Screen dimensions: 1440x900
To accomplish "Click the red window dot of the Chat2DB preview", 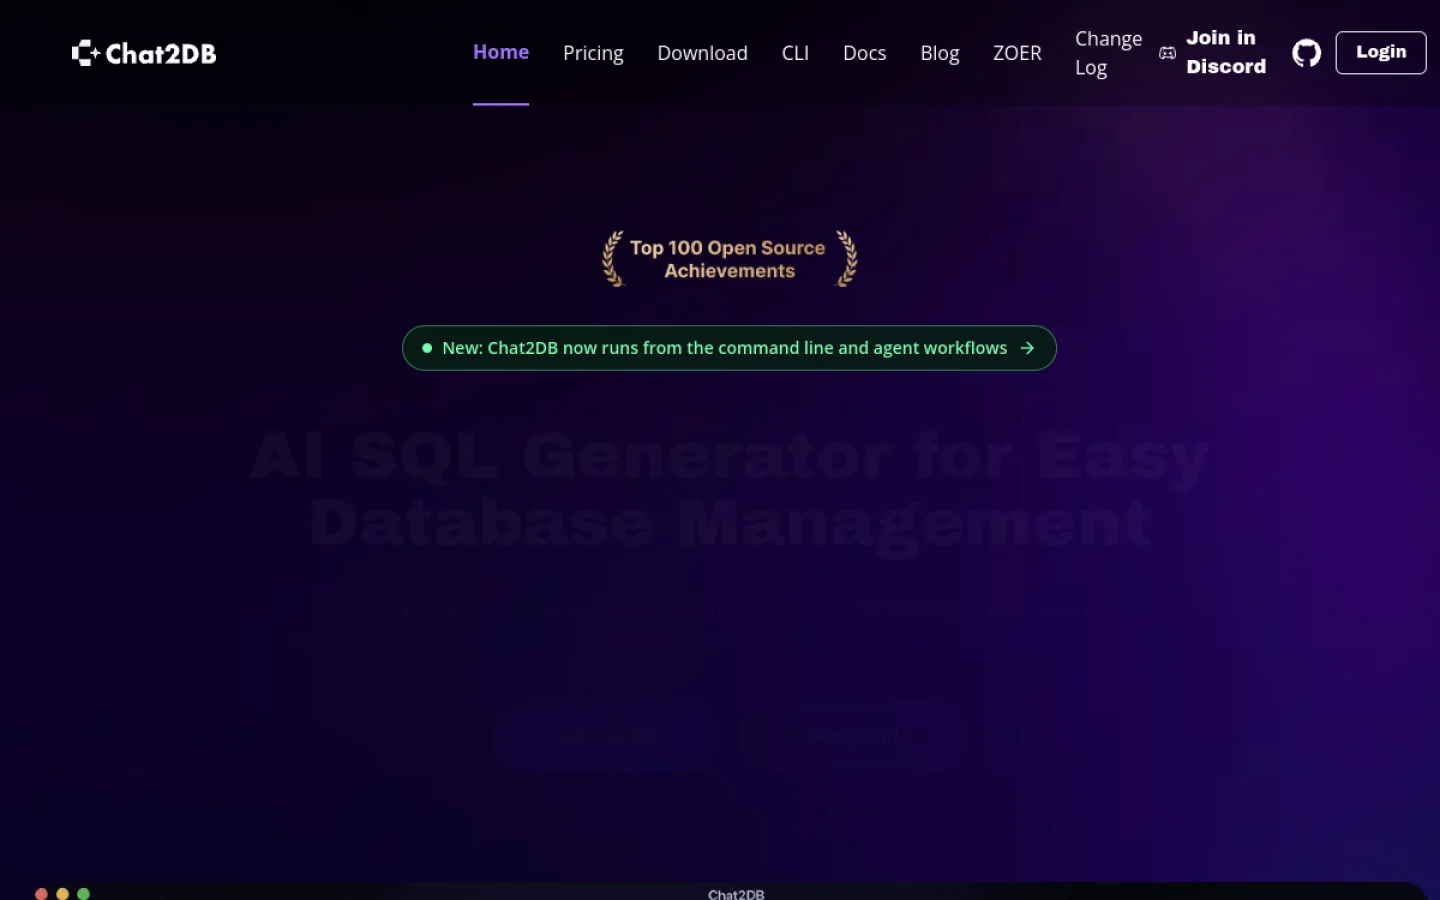I will pyautogui.click(x=41, y=894).
